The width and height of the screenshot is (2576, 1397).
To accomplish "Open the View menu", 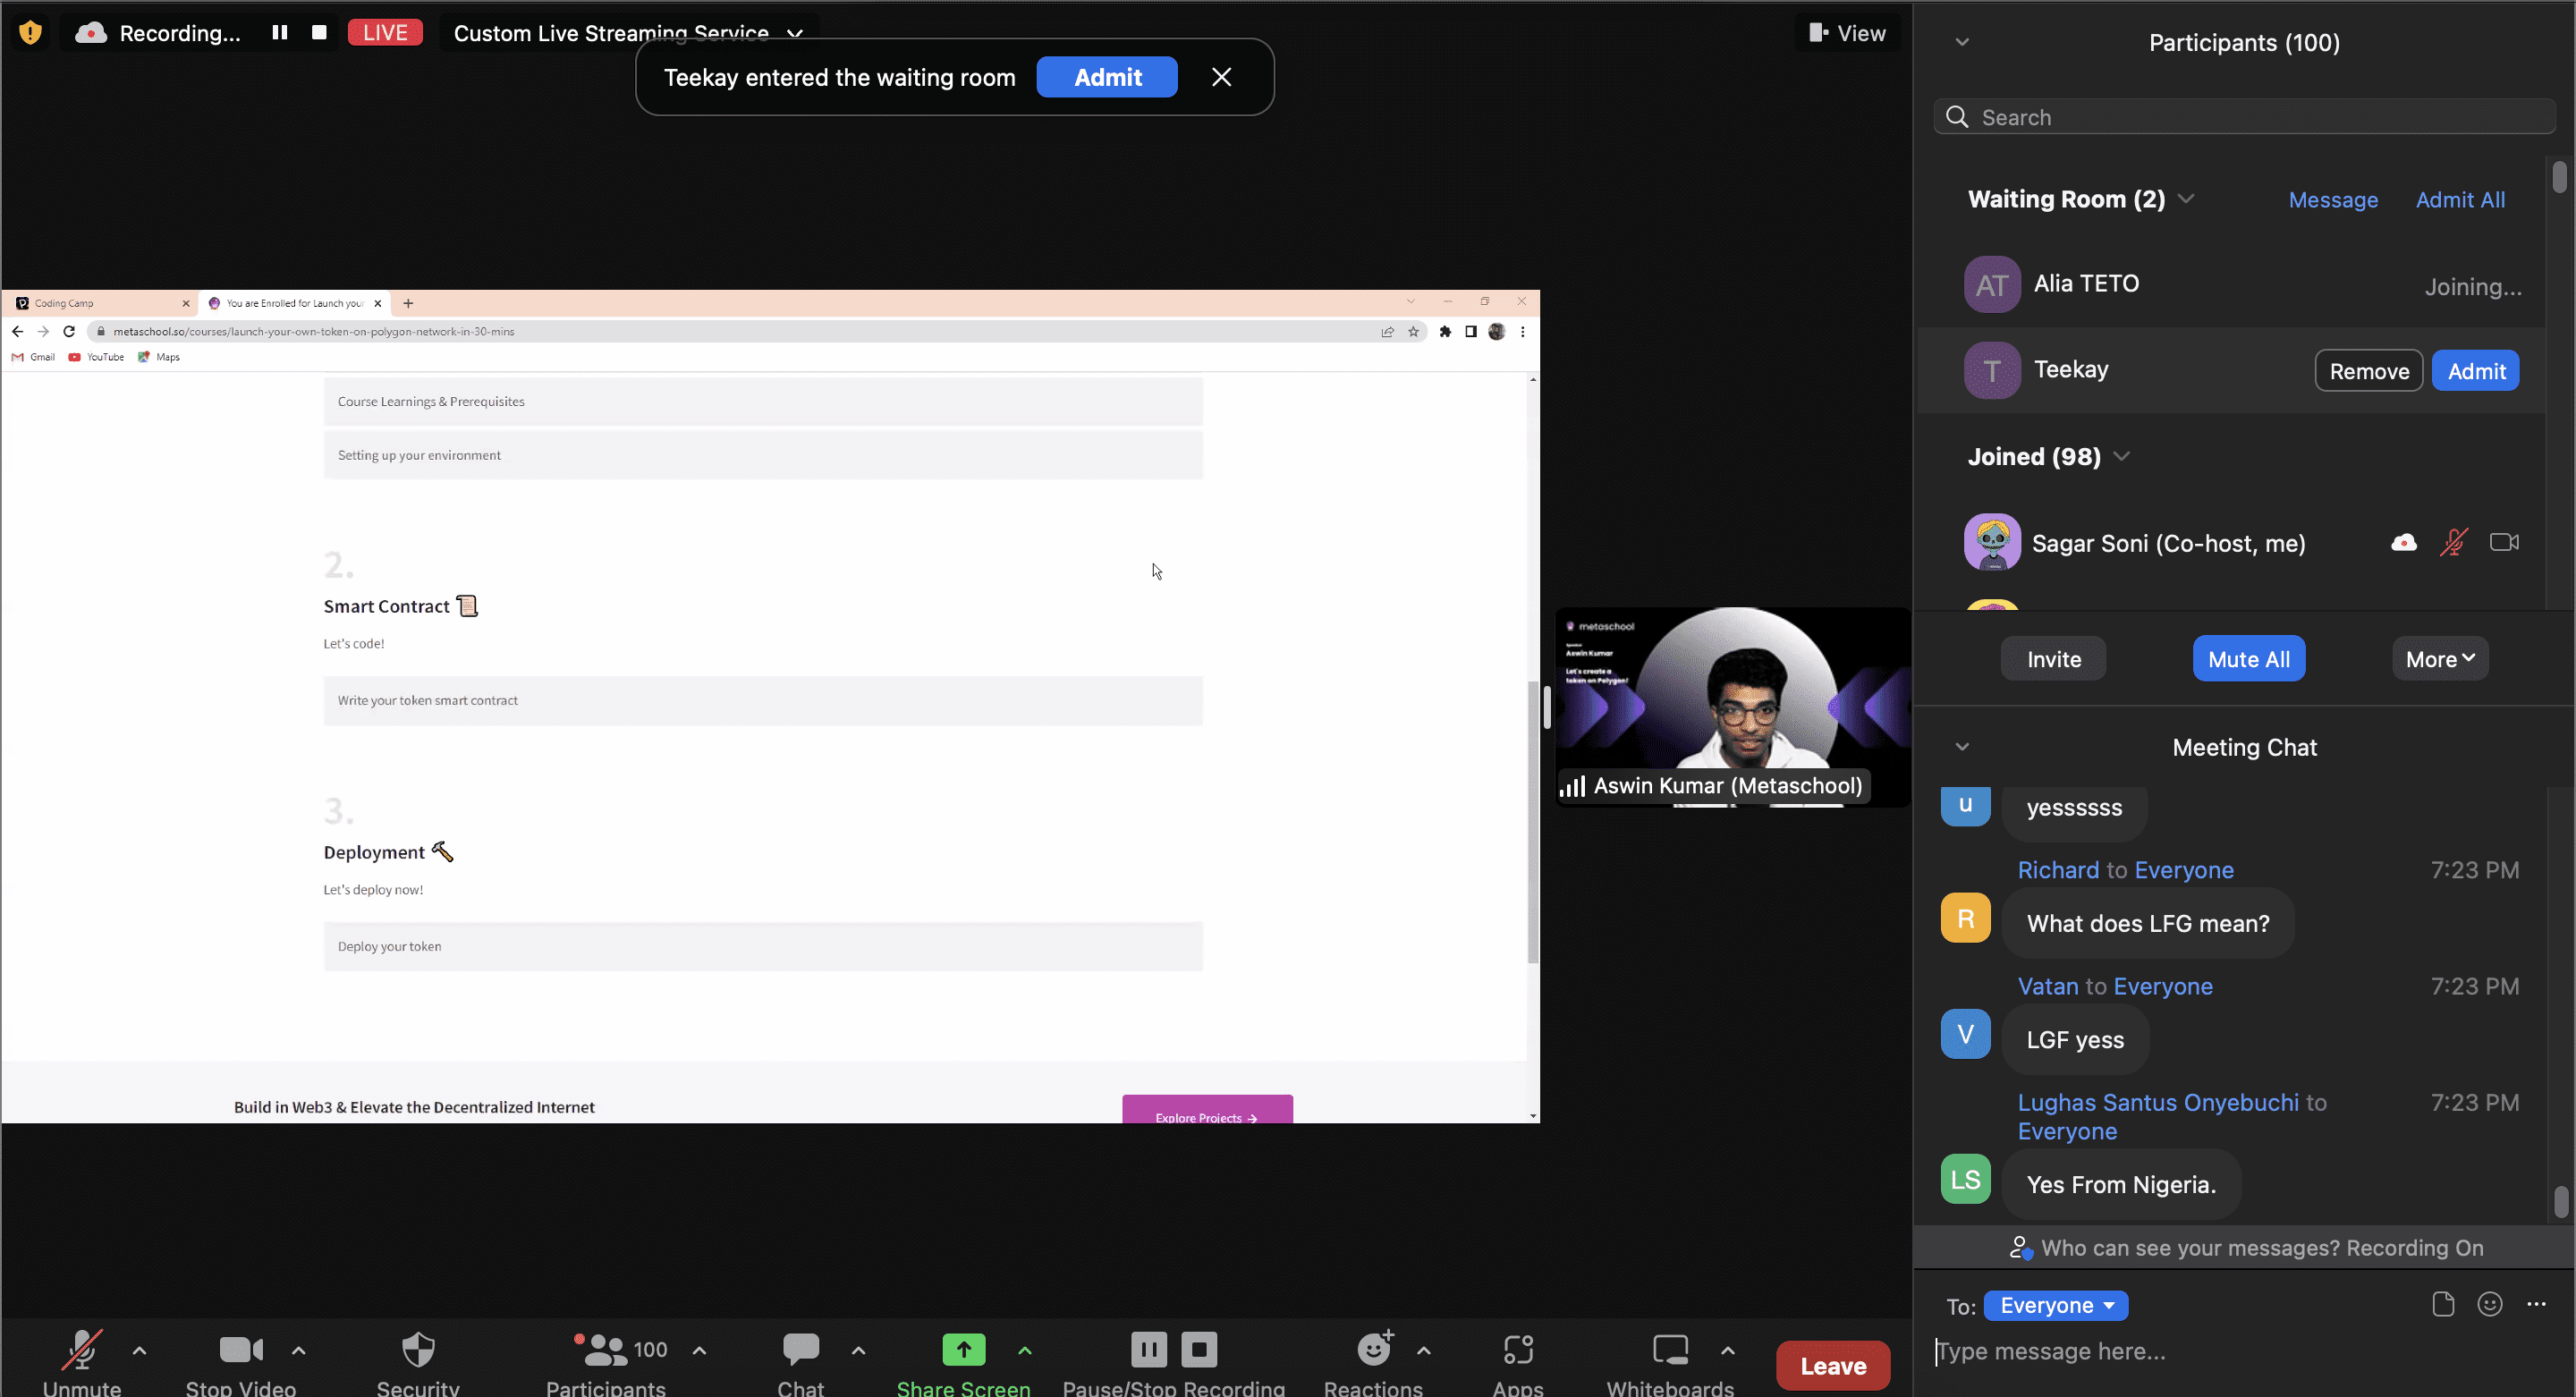I will [x=1846, y=32].
